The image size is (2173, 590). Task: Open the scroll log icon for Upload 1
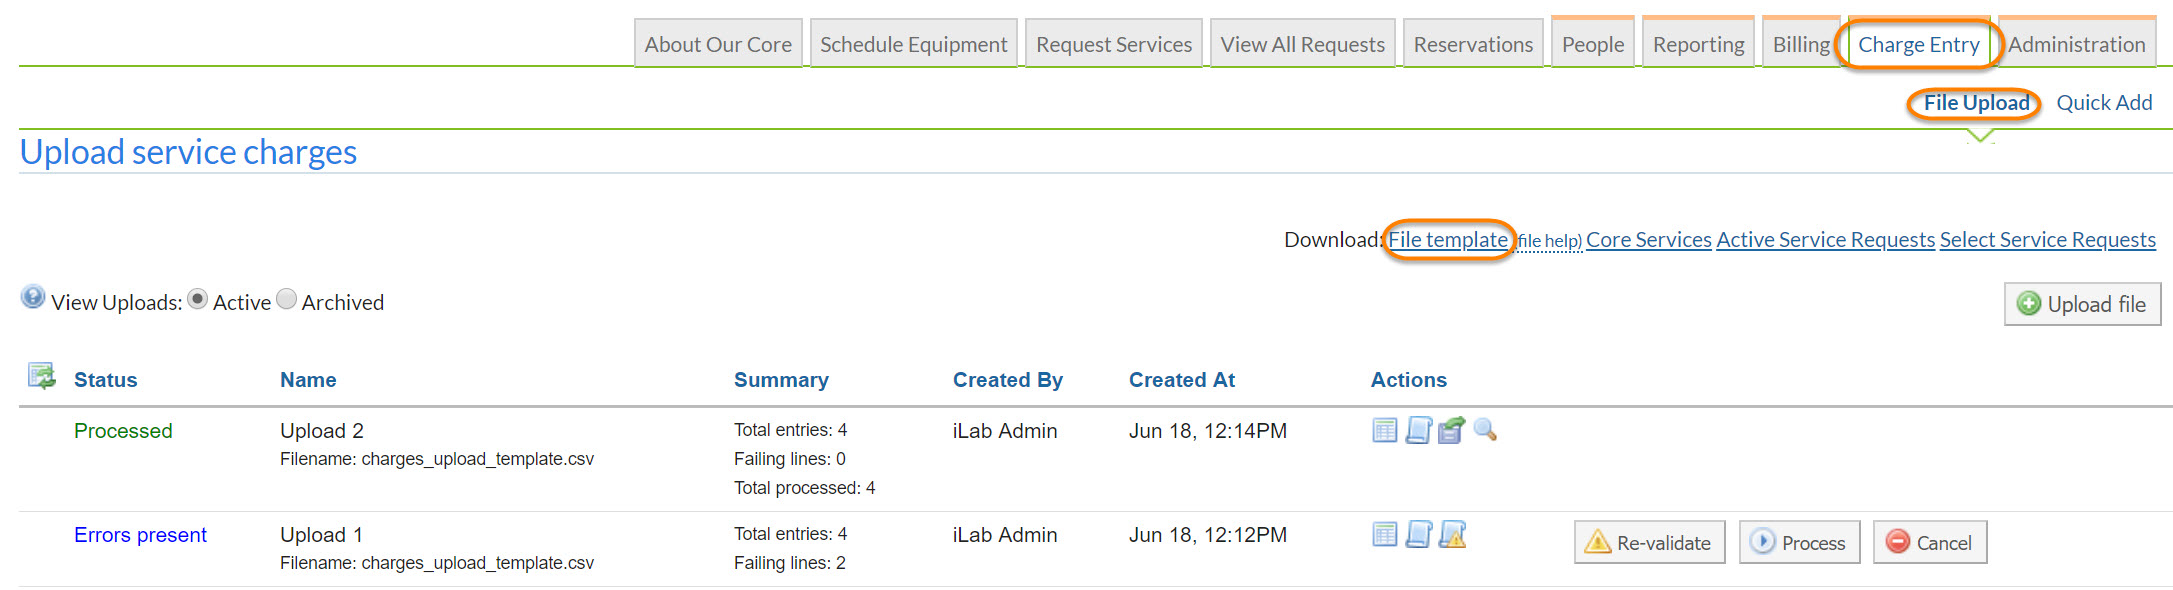[x=1418, y=535]
